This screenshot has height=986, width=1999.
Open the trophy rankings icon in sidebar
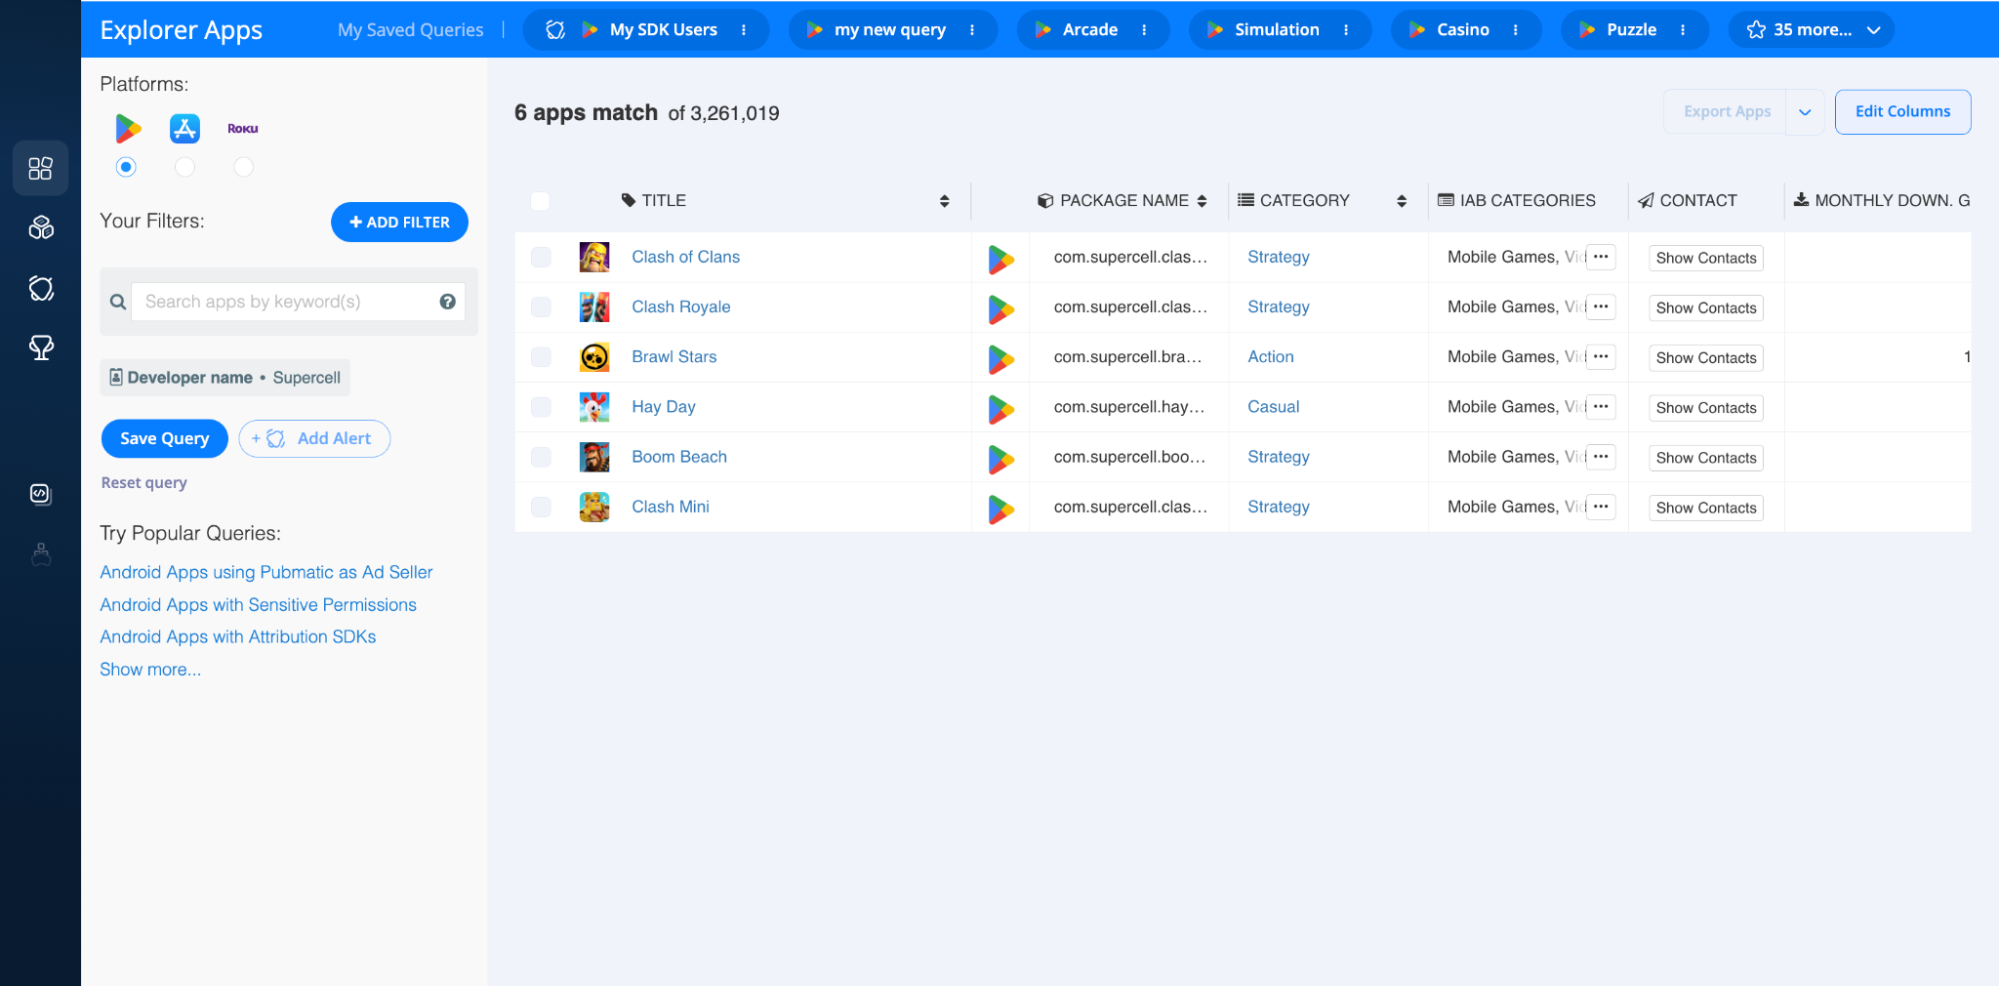tap(41, 348)
